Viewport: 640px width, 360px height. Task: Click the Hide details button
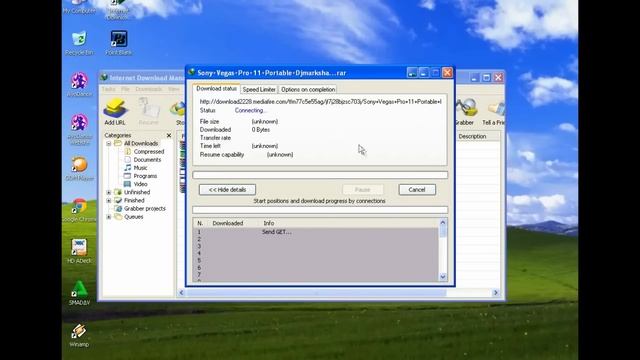pos(227,190)
